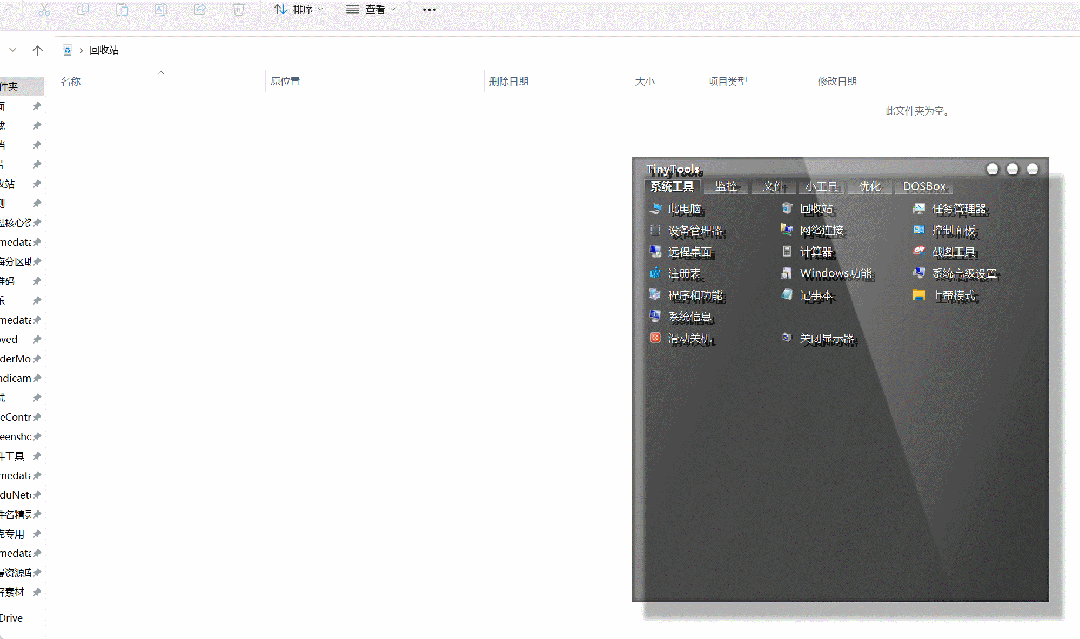Open 系统信息 in TinyTools
1080x639 pixels.
point(681,317)
